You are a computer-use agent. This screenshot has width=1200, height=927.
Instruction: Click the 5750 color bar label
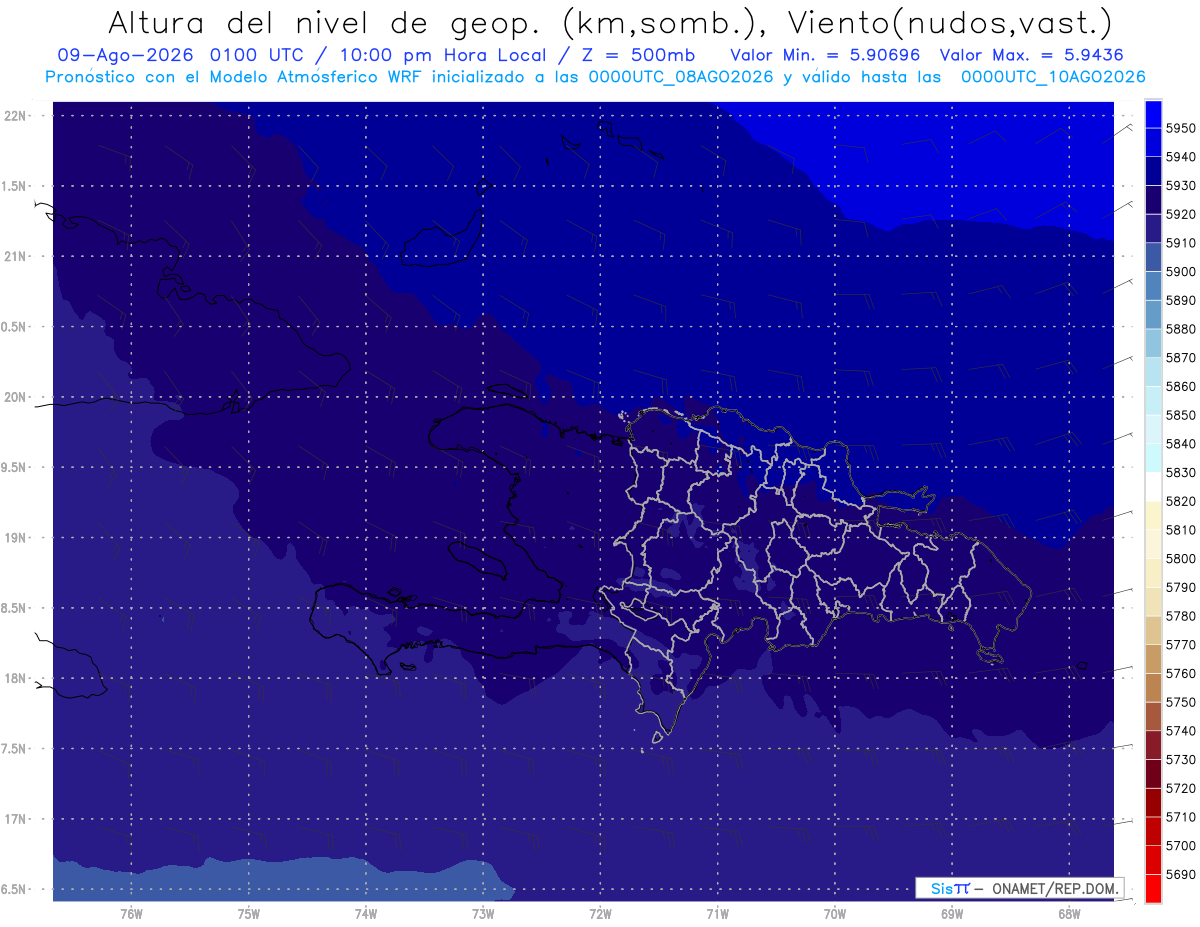click(x=1181, y=702)
